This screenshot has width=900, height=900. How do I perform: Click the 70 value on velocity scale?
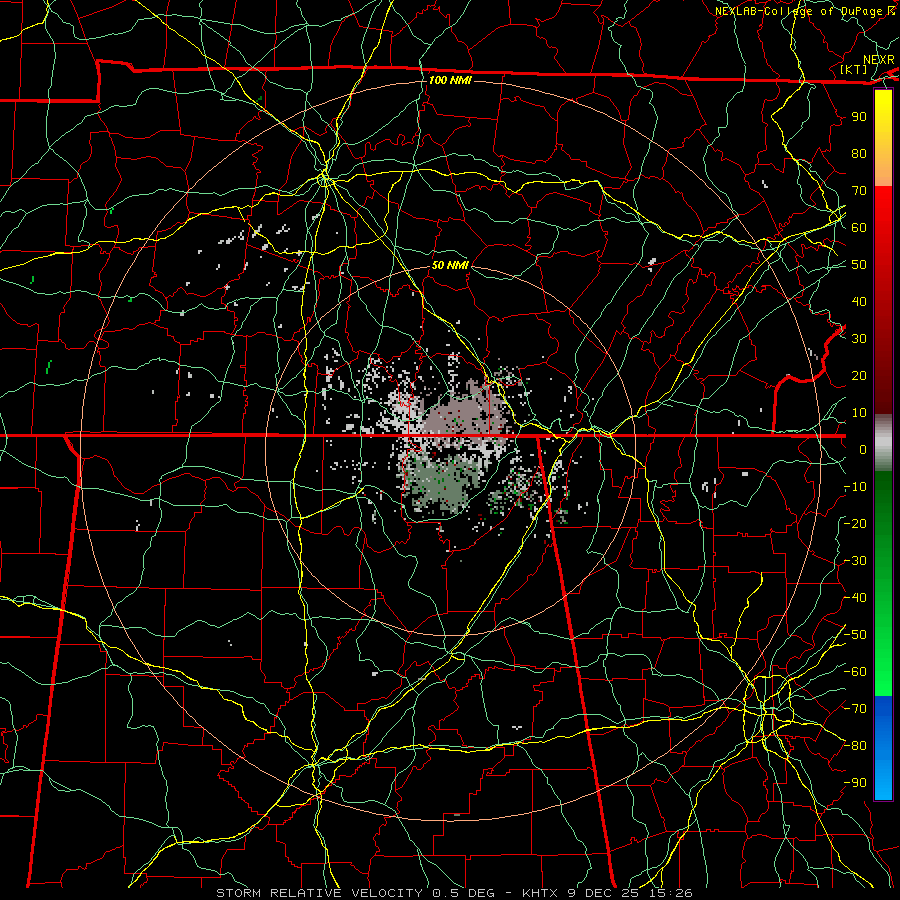[859, 191]
